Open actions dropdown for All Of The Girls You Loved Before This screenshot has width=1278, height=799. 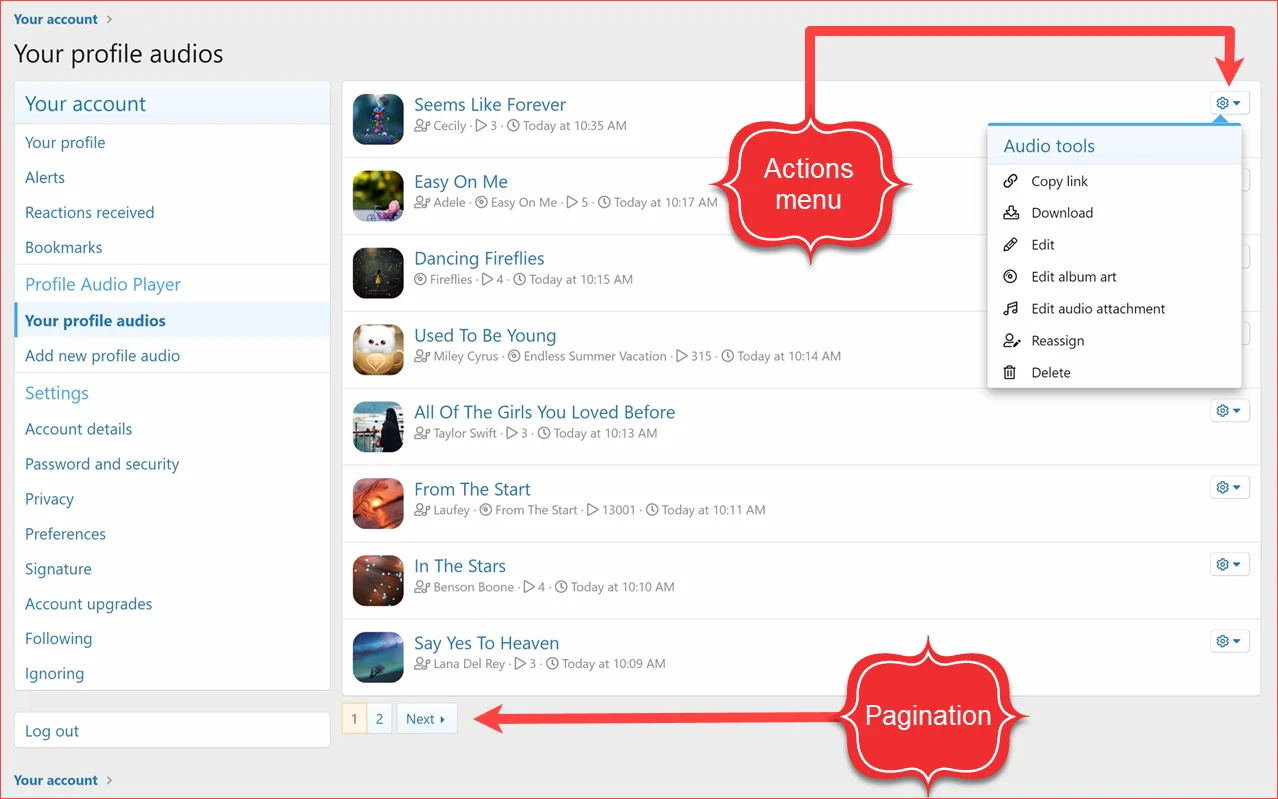[x=1229, y=410]
